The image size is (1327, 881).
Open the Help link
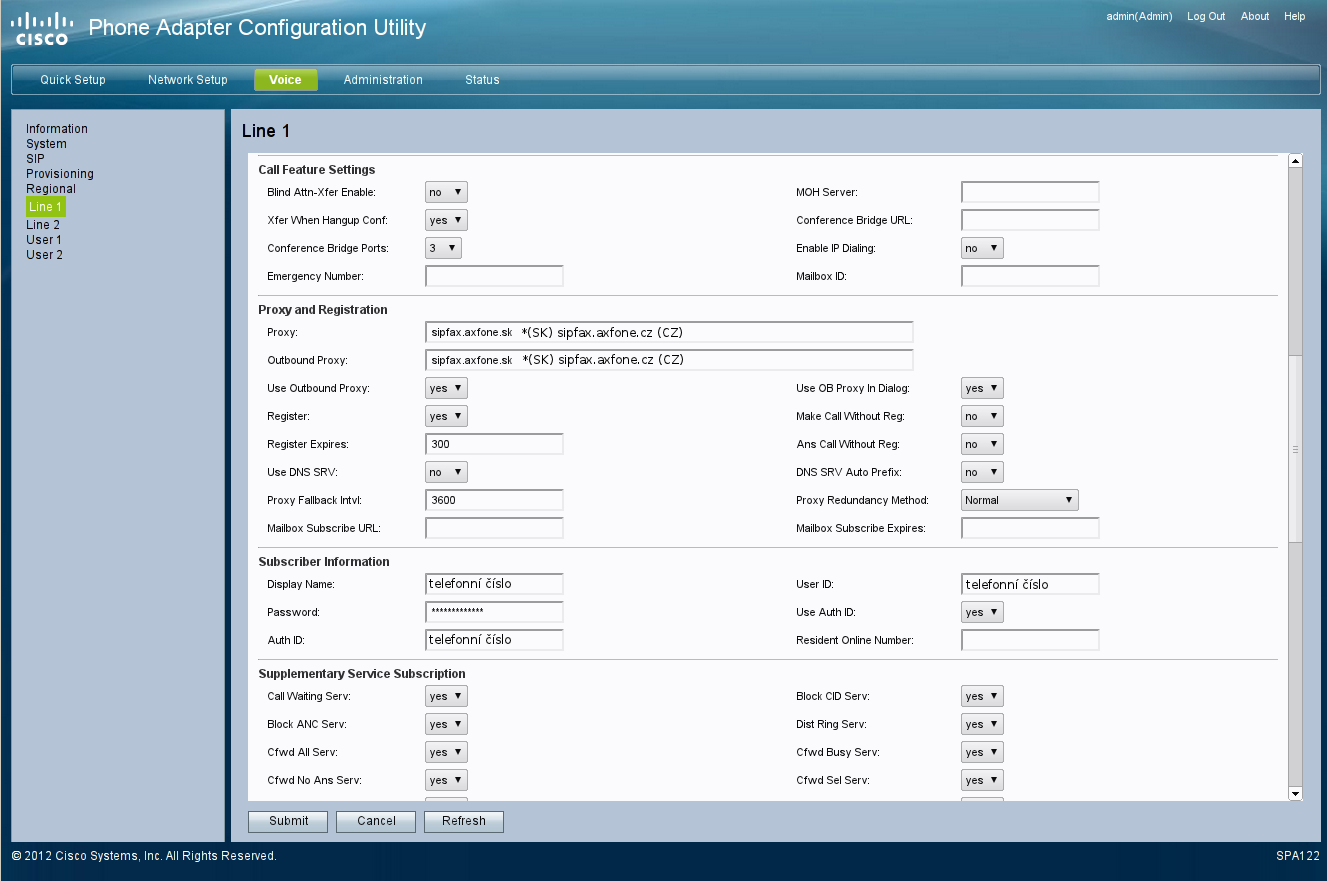(x=1294, y=17)
